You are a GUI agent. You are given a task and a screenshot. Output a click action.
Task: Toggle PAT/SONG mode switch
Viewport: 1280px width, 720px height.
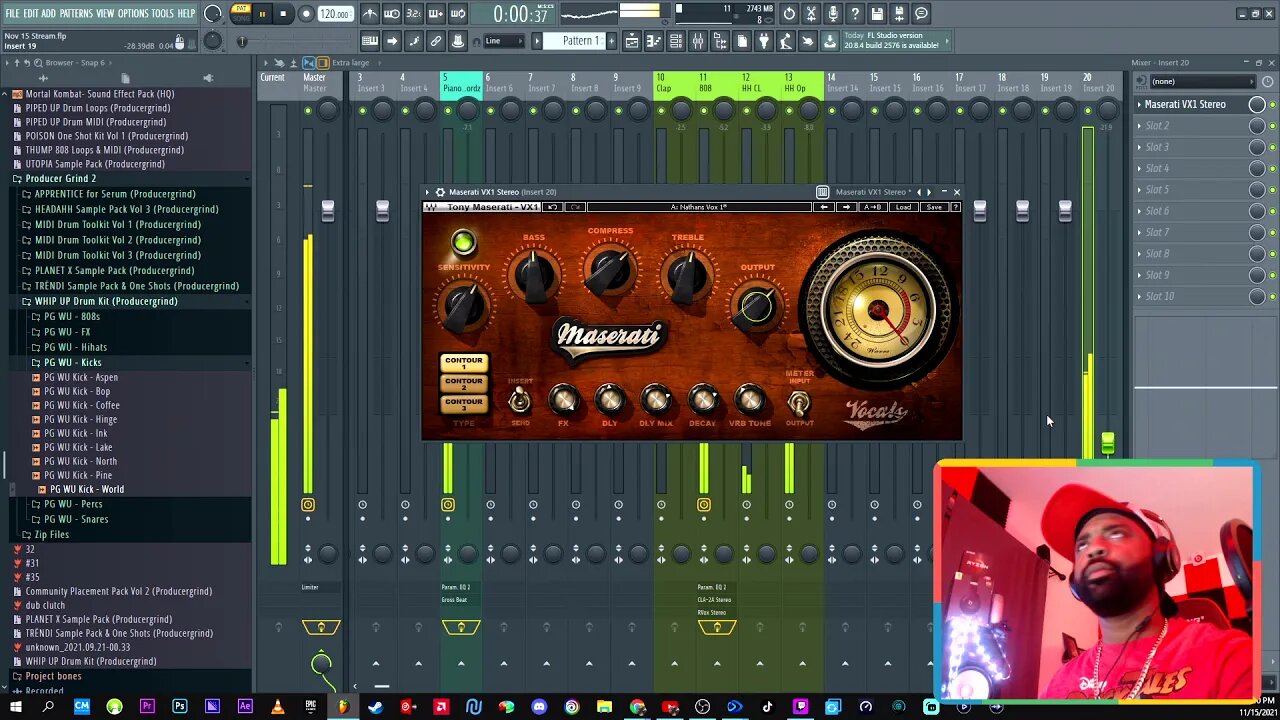coord(241,13)
